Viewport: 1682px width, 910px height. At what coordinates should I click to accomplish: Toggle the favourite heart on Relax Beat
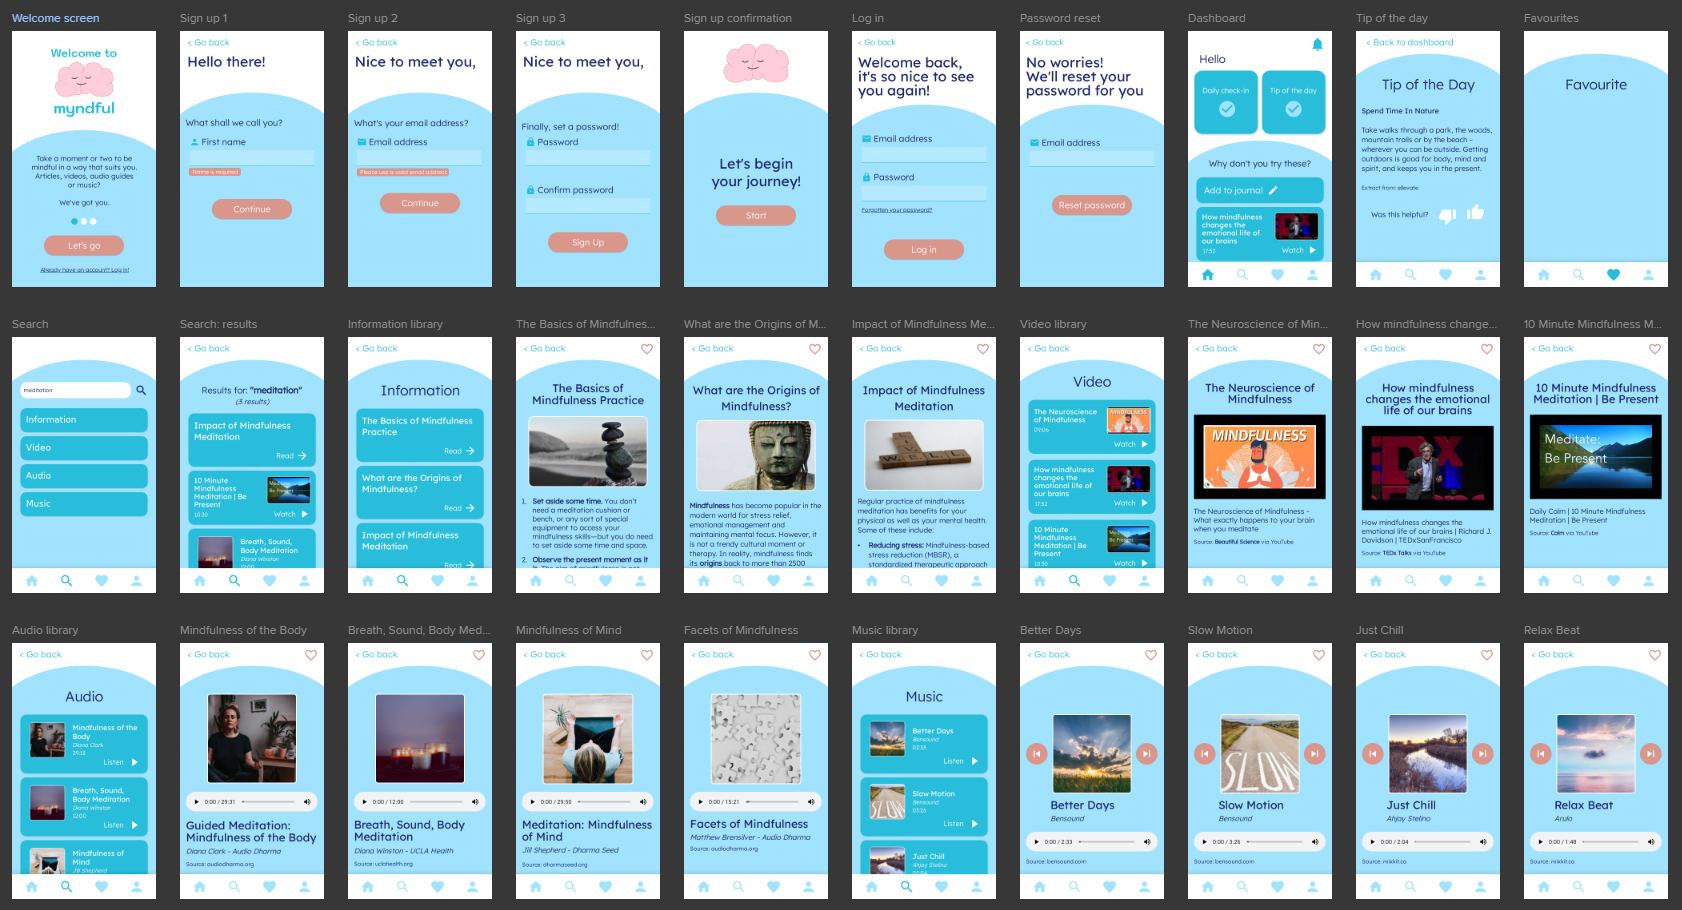(1654, 654)
